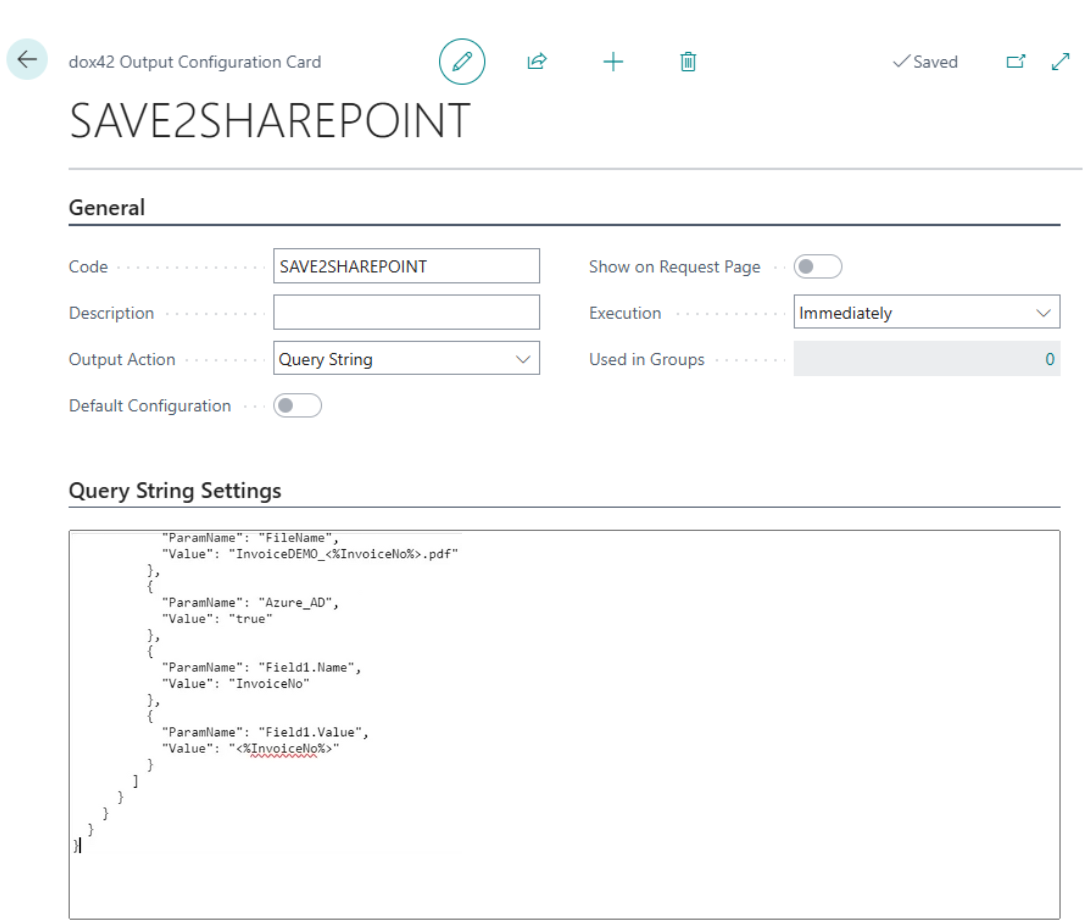Viewport: 1083px width, 924px height.
Task: Toggle Default Configuration switch
Action: tap(298, 405)
